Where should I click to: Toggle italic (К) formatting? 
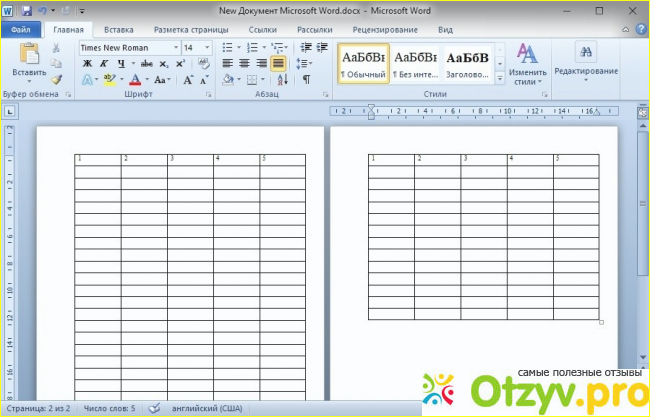pos(102,63)
